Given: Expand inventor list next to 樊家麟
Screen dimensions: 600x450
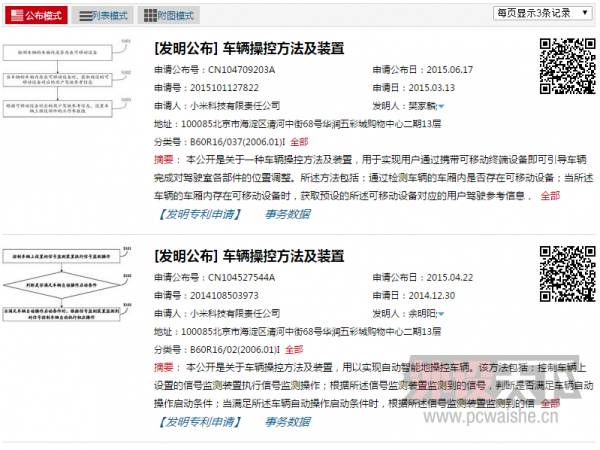Looking at the screenshot, I should 441,105.
